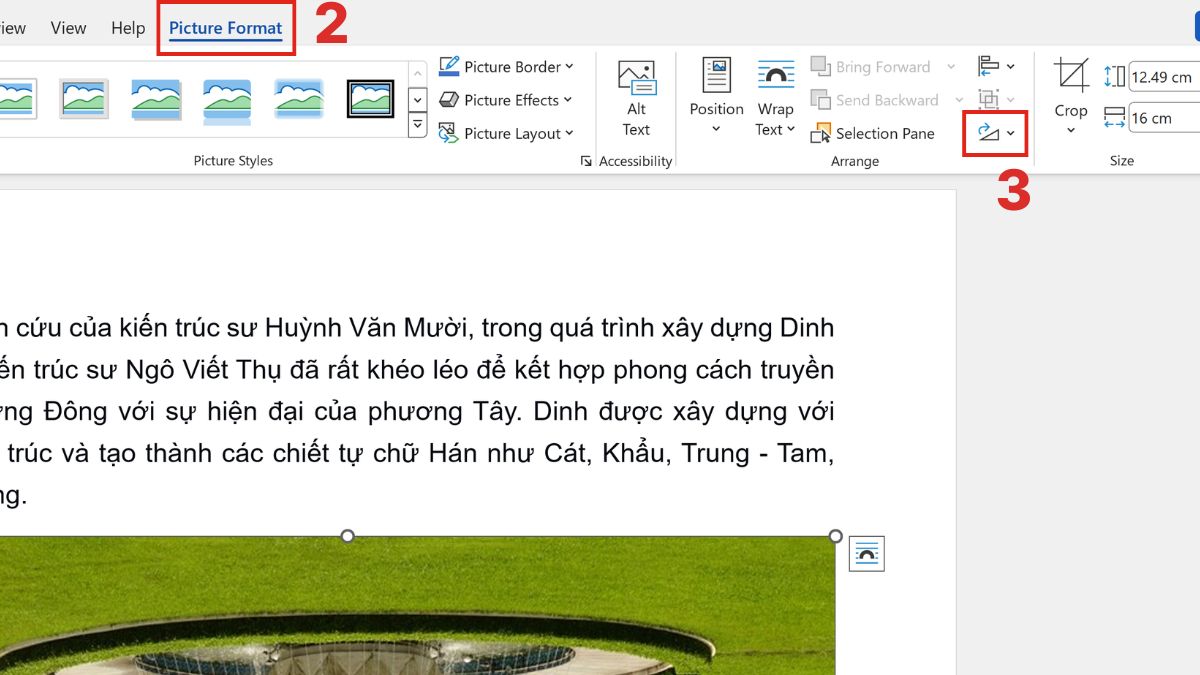Open the Rotate objects icon
The width and height of the screenshot is (1200, 675).
988,132
